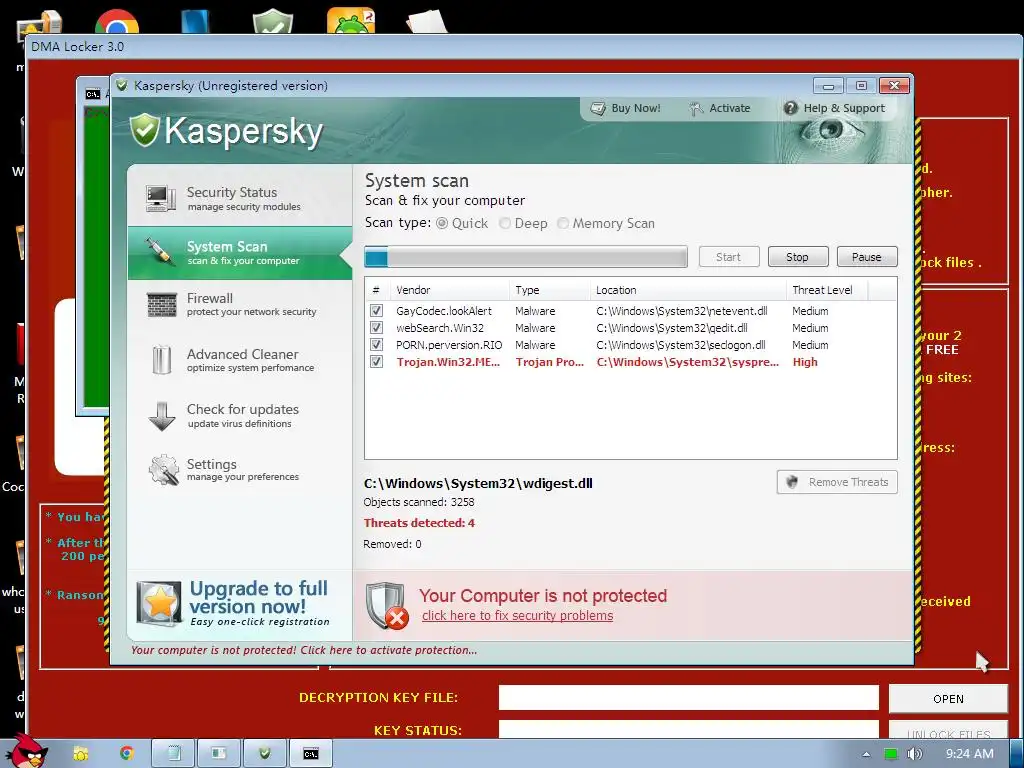Image resolution: width=1024 pixels, height=768 pixels.
Task: Open Angry Birds start button in taskbar
Action: 28,751
